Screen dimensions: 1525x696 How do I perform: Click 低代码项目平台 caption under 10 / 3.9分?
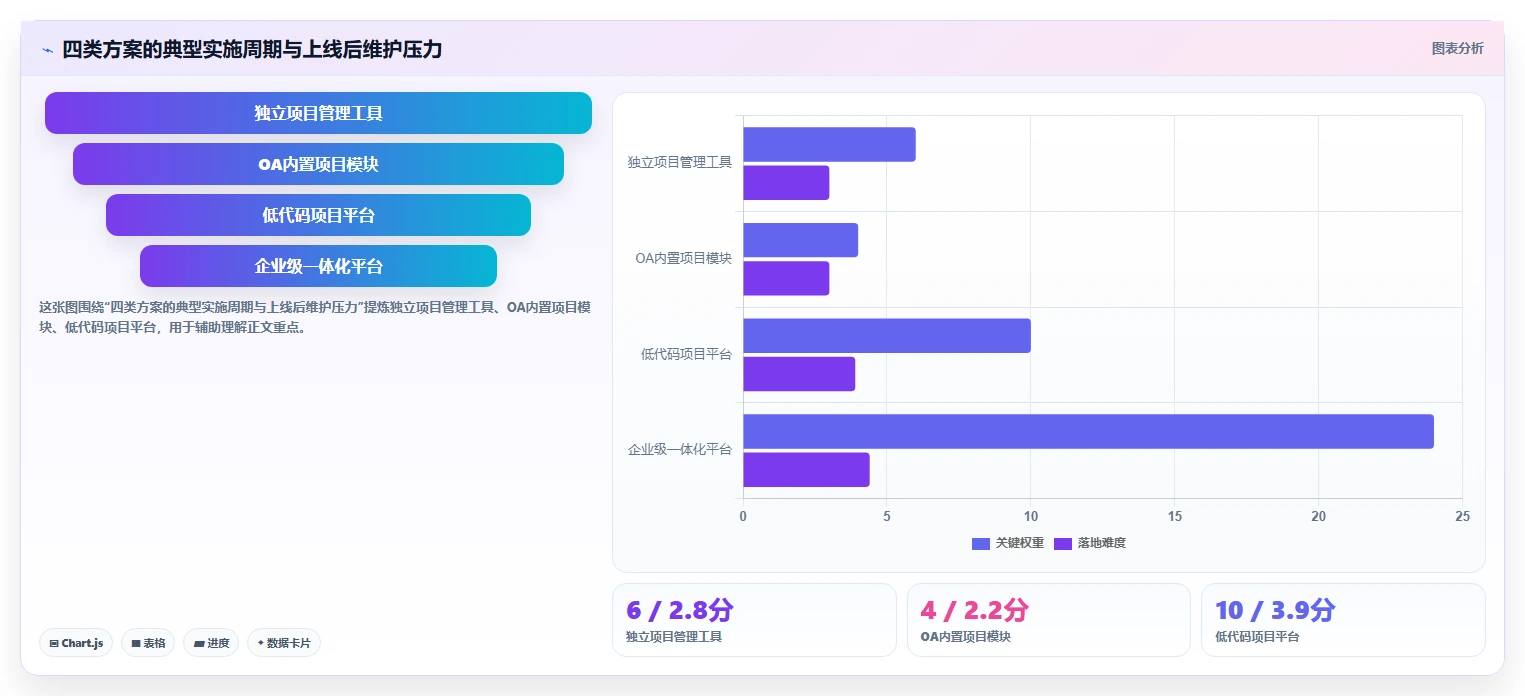tap(1257, 636)
